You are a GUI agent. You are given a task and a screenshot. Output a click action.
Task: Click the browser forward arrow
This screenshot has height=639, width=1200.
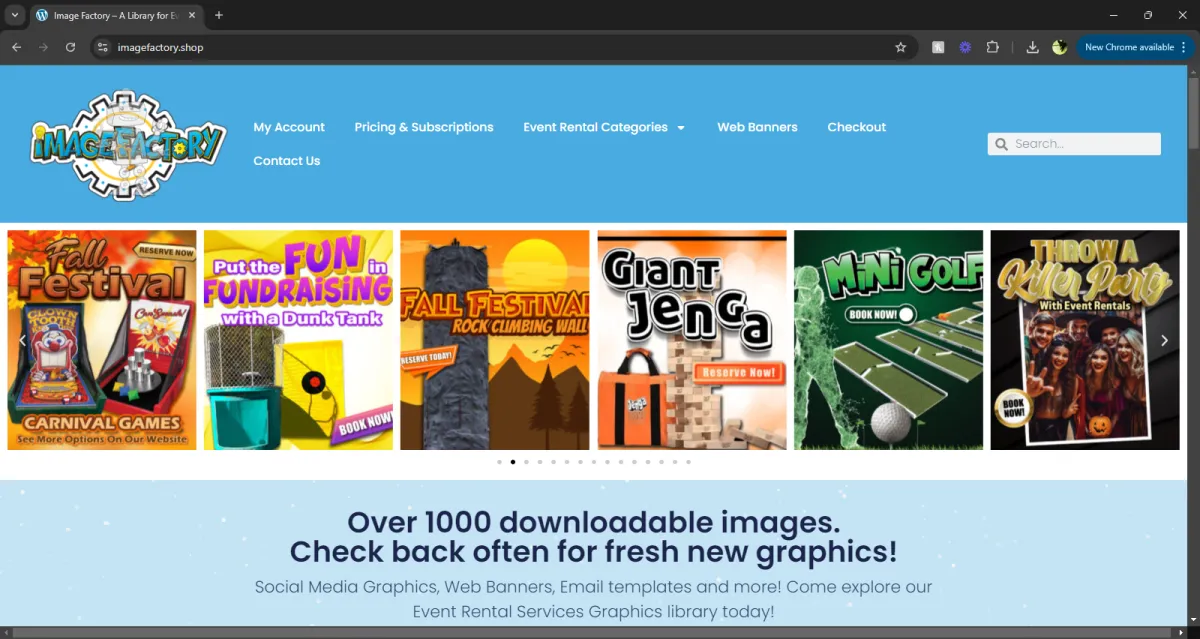[43, 47]
